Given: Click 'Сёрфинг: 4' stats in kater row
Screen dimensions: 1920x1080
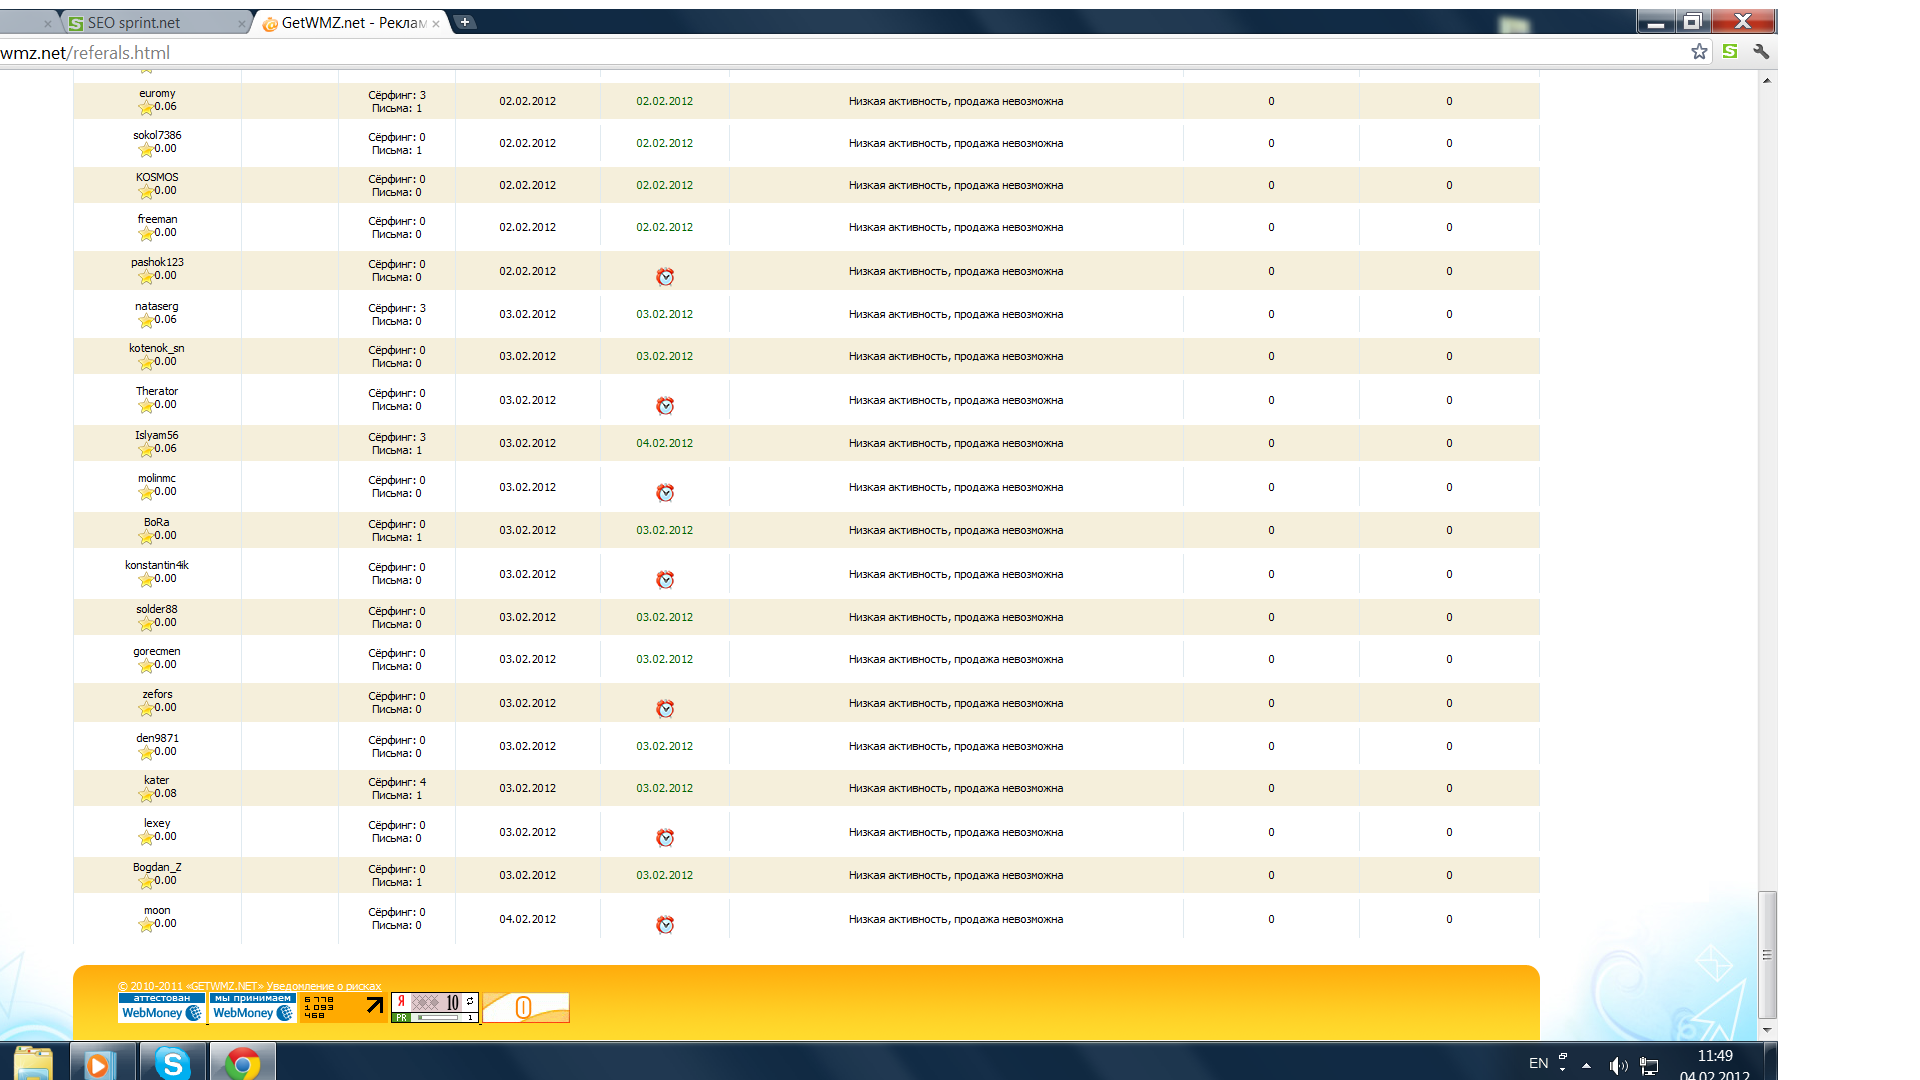Looking at the screenshot, I should click(x=397, y=782).
